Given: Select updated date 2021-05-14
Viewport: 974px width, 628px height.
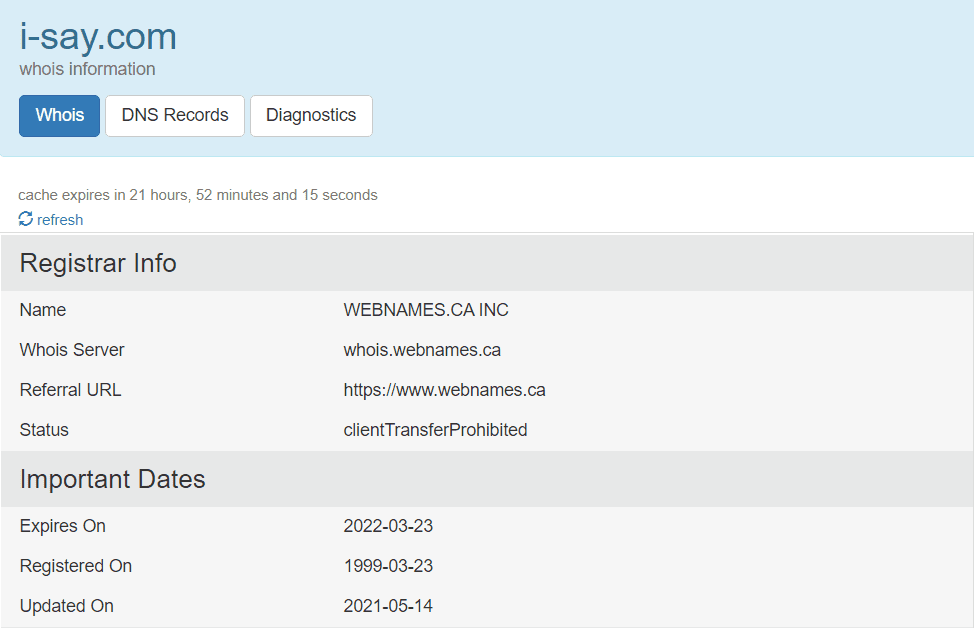Looking at the screenshot, I should pyautogui.click(x=388, y=606).
